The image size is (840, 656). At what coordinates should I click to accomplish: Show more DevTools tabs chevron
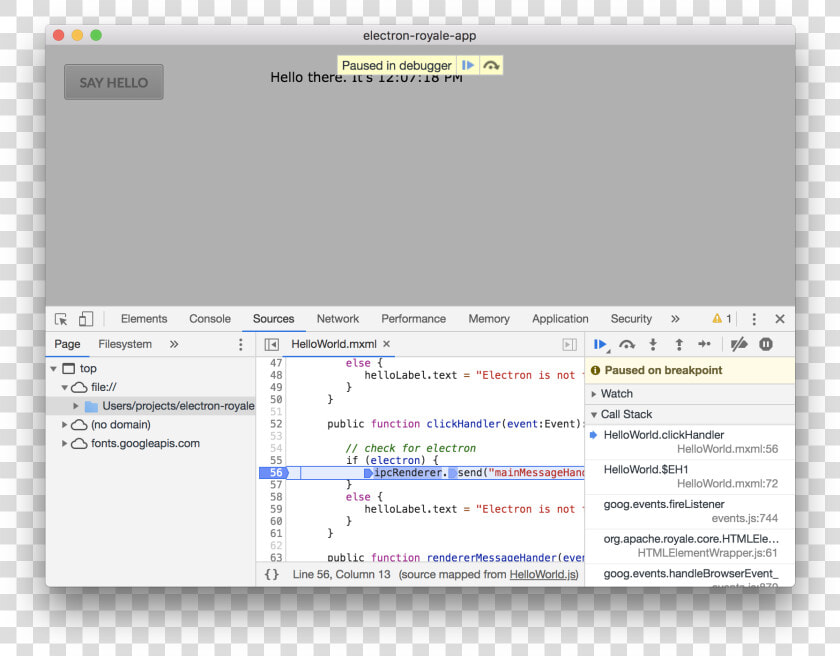[675, 319]
